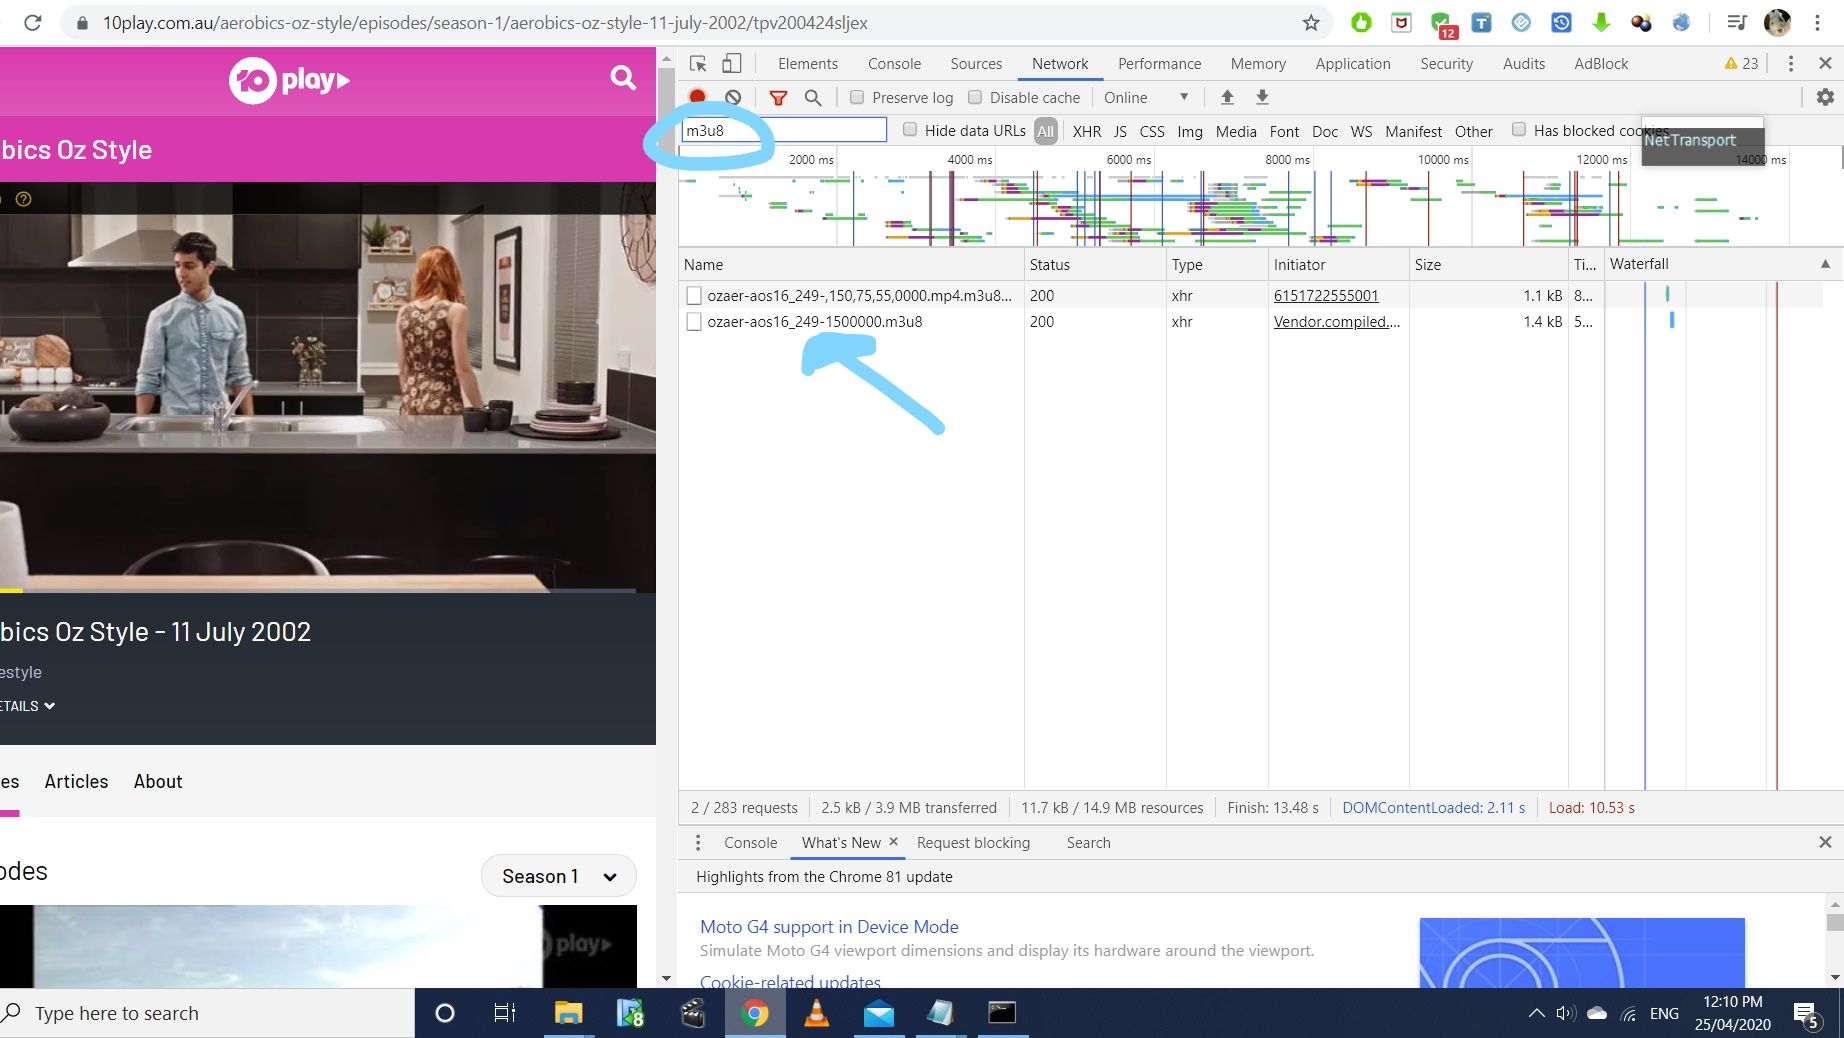Check the Disable cache option
Image resolution: width=1844 pixels, height=1038 pixels.
coord(975,97)
